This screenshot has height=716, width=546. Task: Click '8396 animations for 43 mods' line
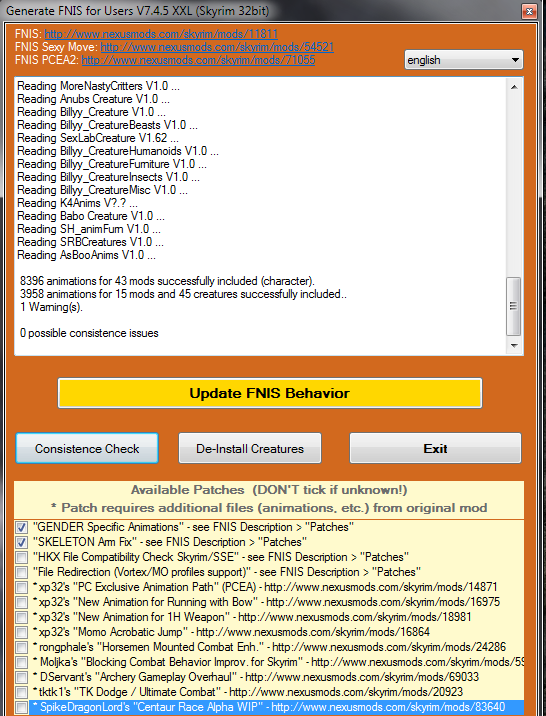(168, 281)
